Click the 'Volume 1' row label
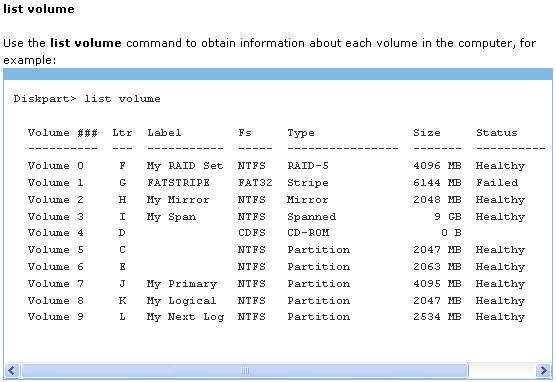Screen dimensions: 556x382 [x=56, y=183]
